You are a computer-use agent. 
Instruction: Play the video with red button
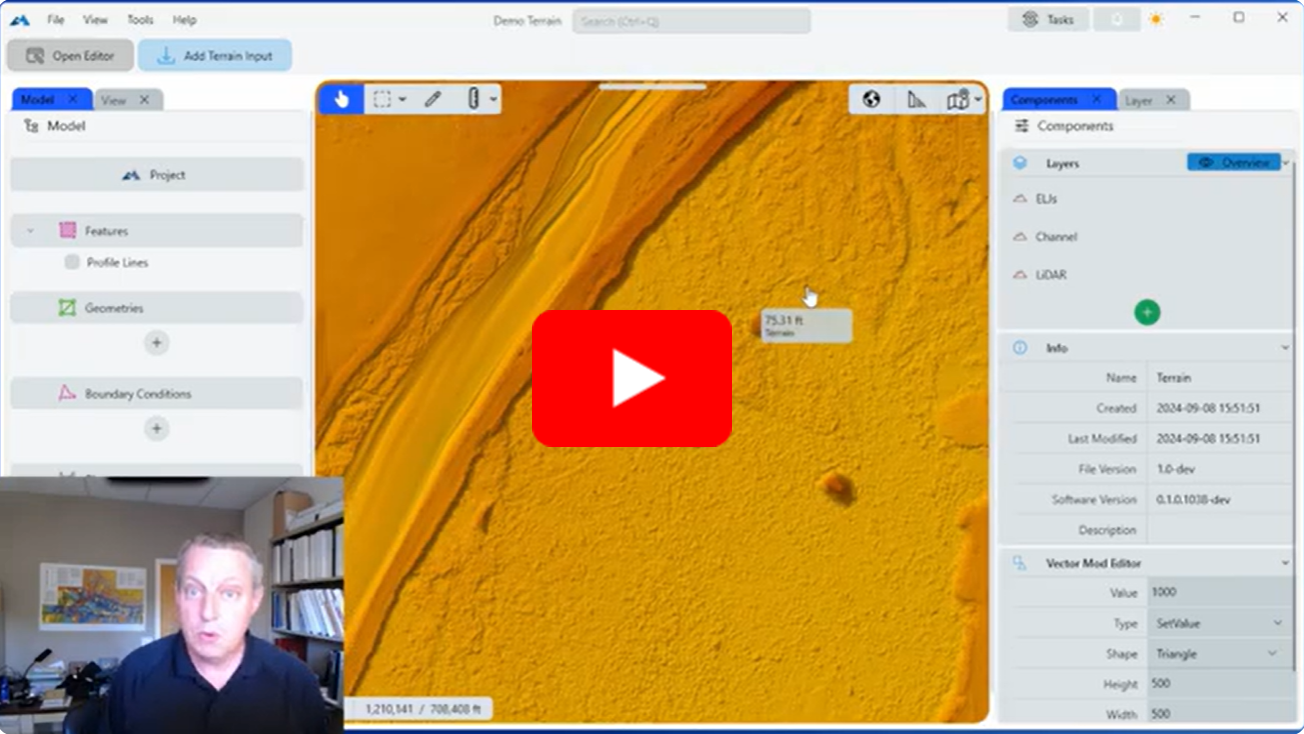pyautogui.click(x=632, y=378)
